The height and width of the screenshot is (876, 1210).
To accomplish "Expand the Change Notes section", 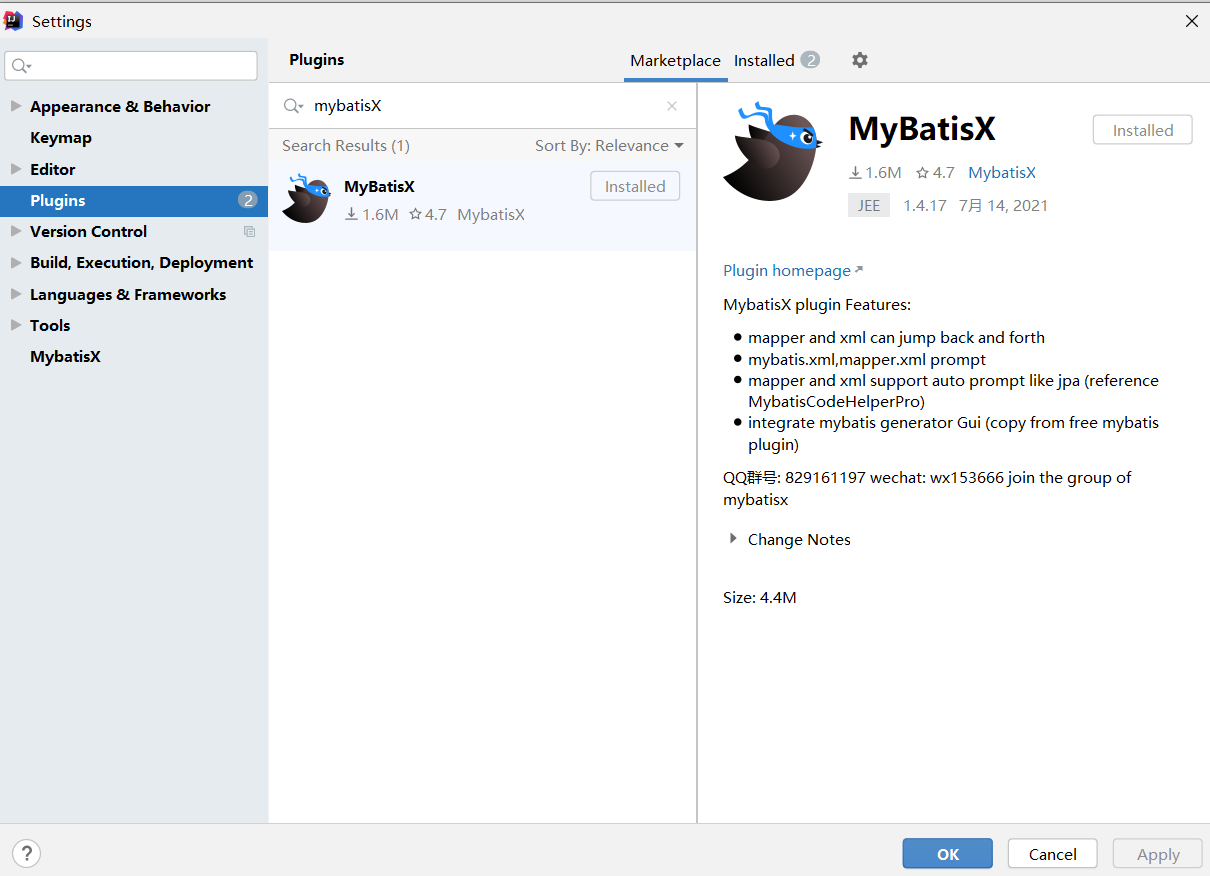I will tap(733, 539).
